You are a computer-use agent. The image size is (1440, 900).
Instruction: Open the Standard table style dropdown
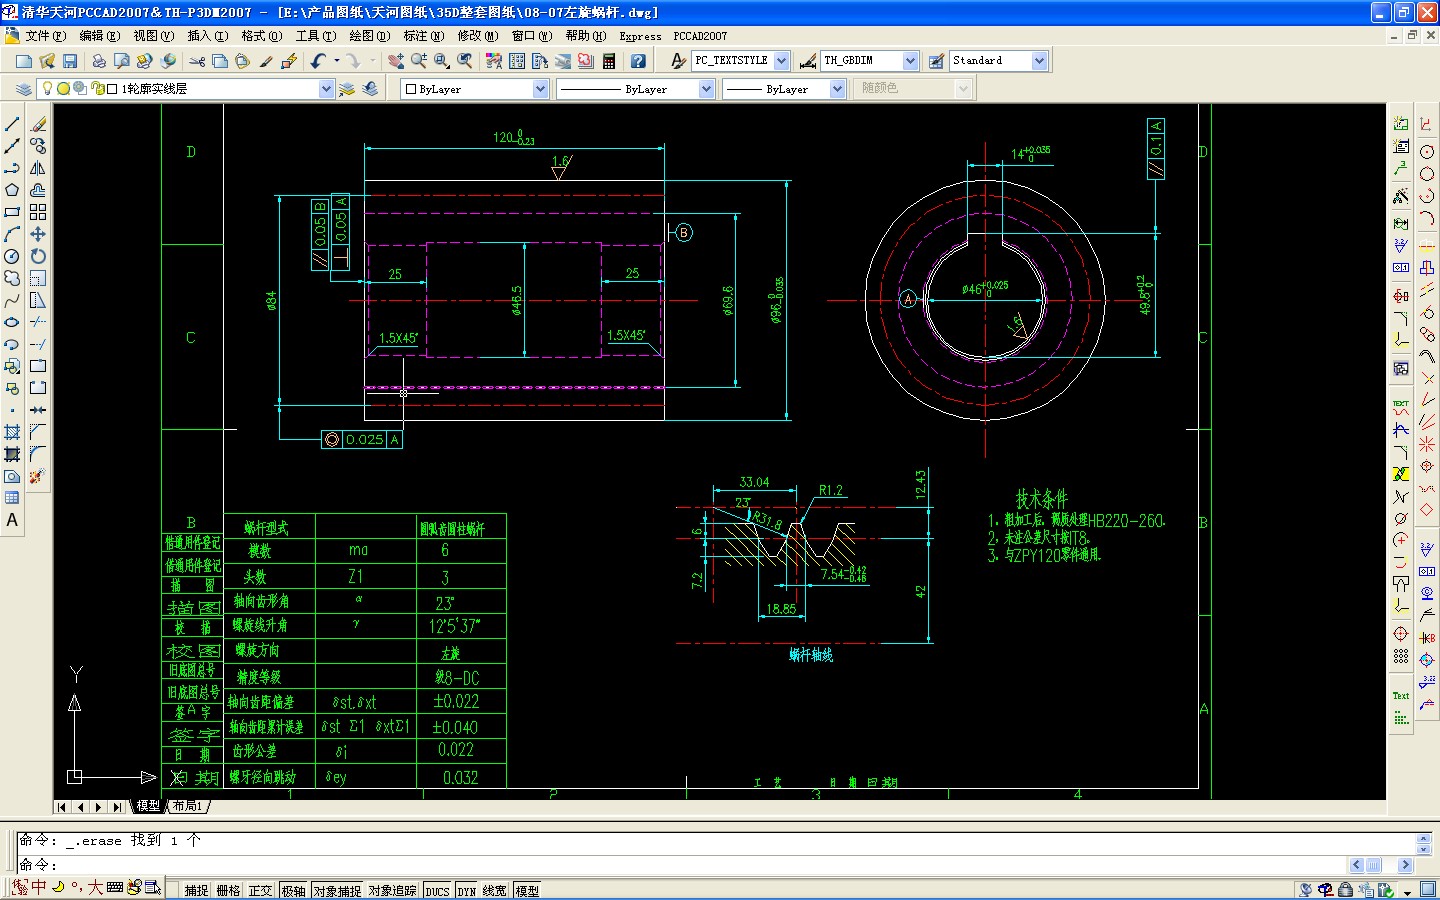pyautogui.click(x=1039, y=61)
